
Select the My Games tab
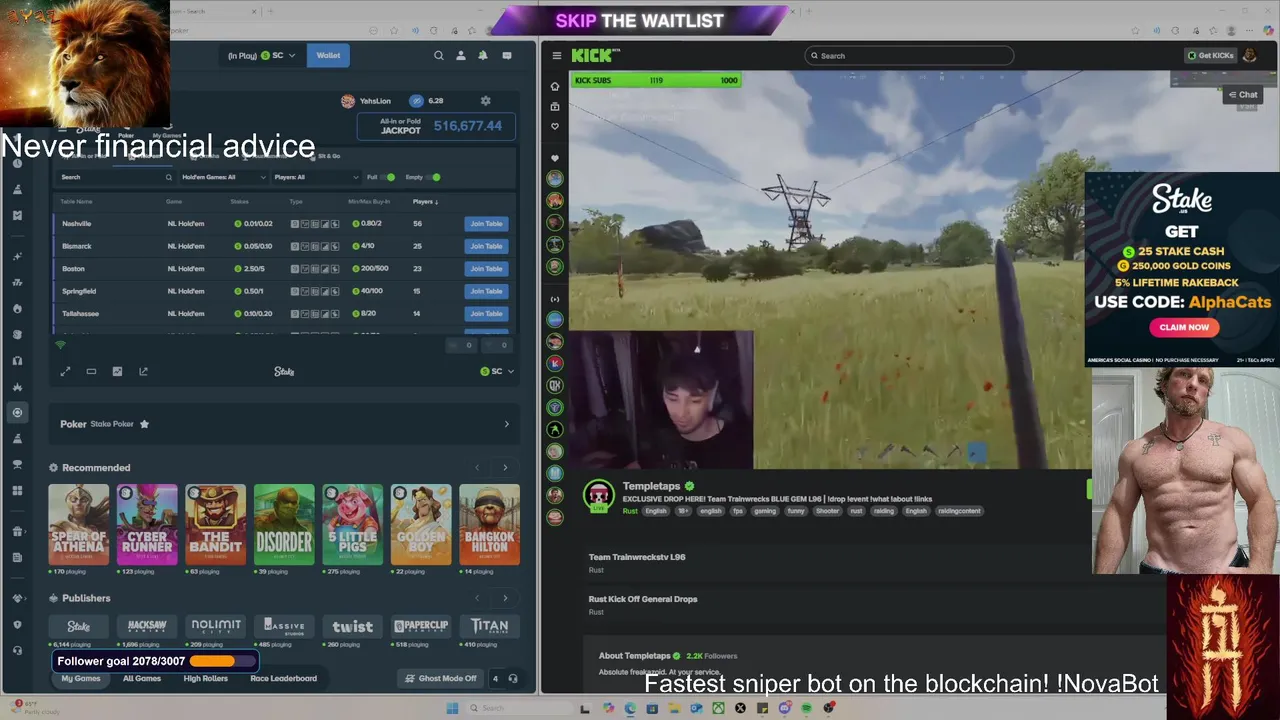[81, 678]
